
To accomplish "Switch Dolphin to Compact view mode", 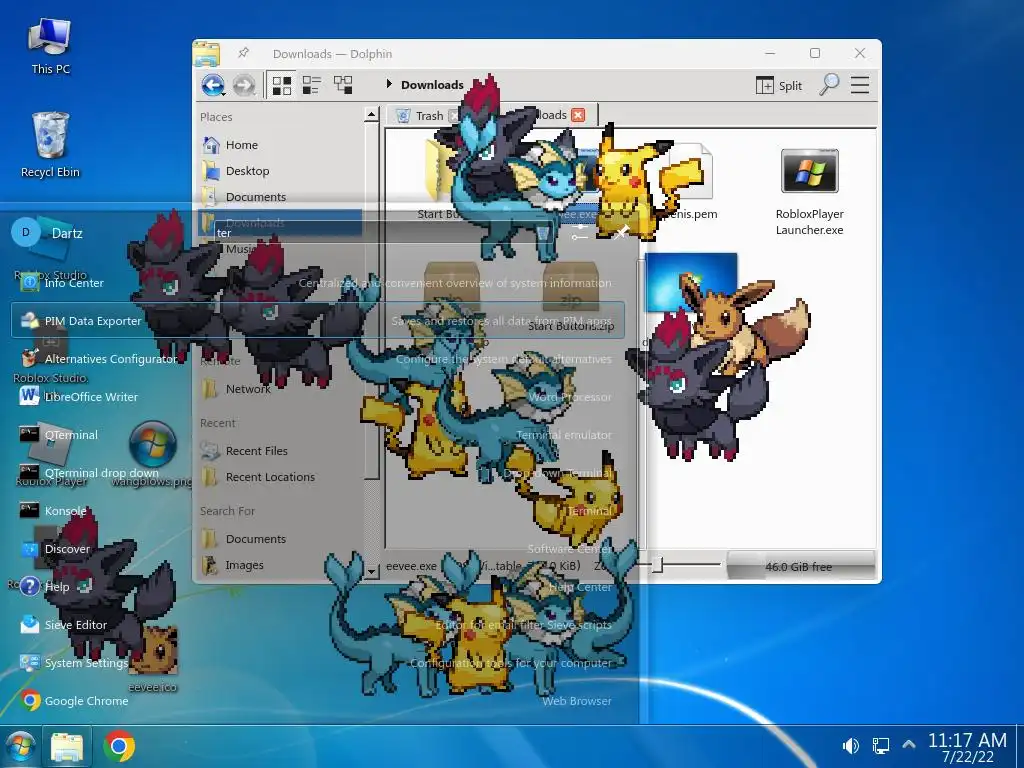I will point(312,85).
